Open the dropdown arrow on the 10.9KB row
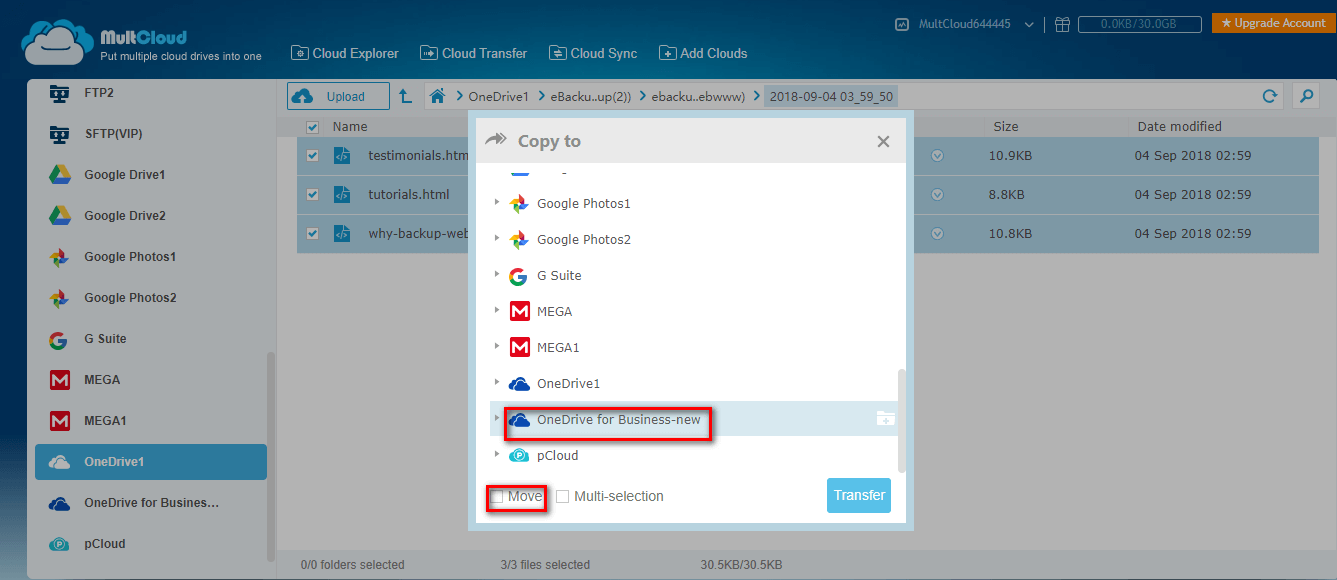Screen dimensions: 1337x580 (x=937, y=156)
